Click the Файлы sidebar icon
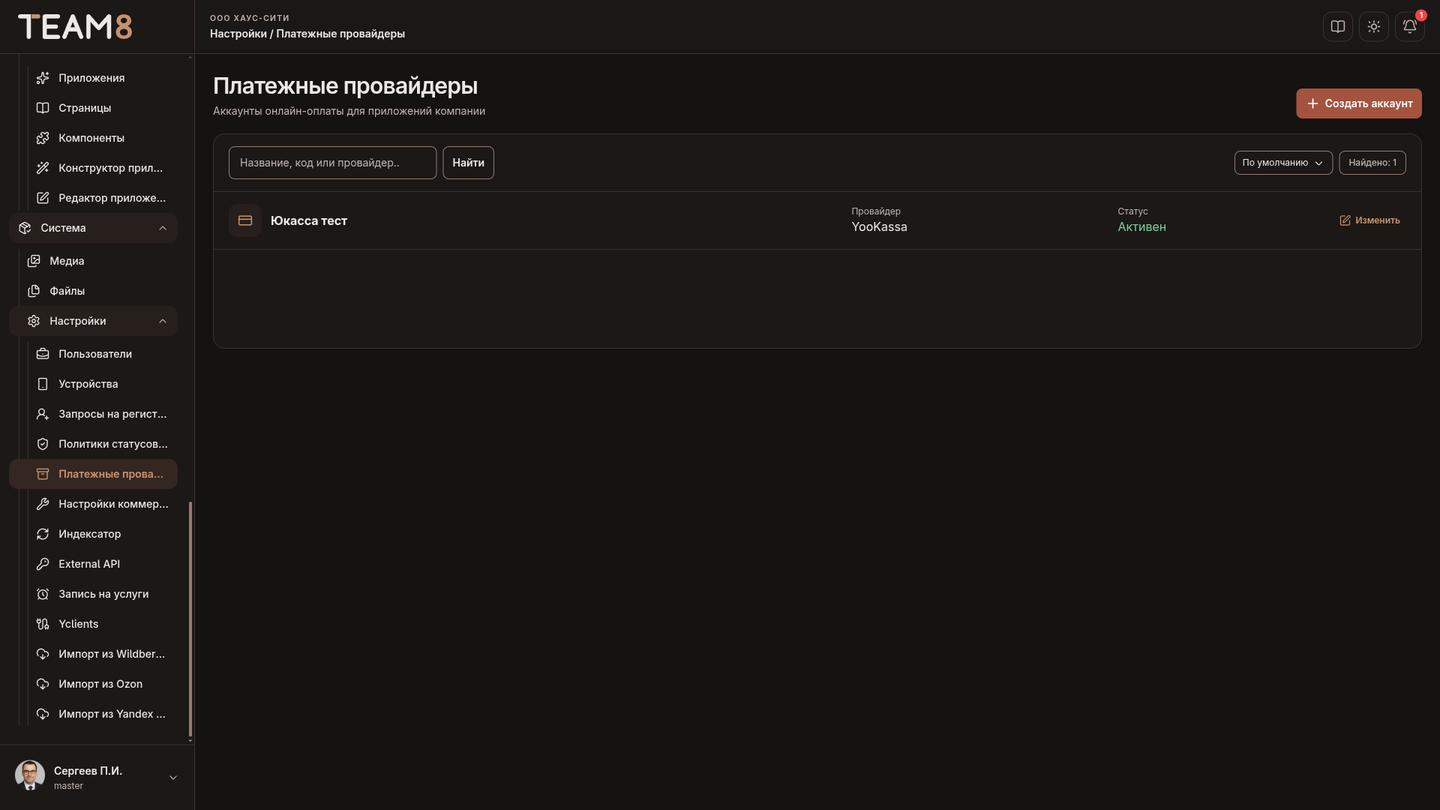The image size is (1440, 810). coord(34,291)
